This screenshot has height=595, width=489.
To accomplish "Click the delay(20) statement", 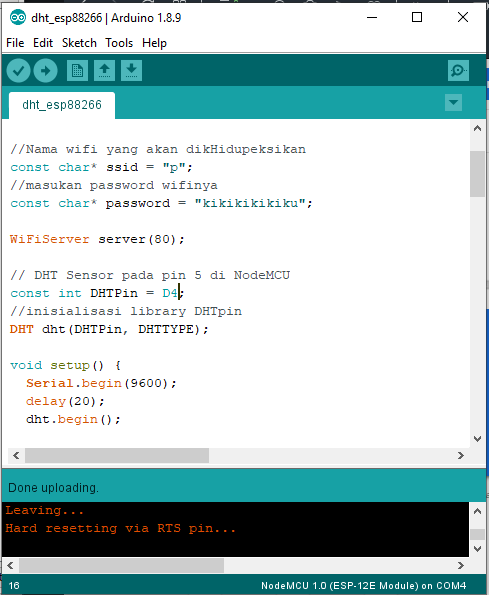I will (x=65, y=401).
